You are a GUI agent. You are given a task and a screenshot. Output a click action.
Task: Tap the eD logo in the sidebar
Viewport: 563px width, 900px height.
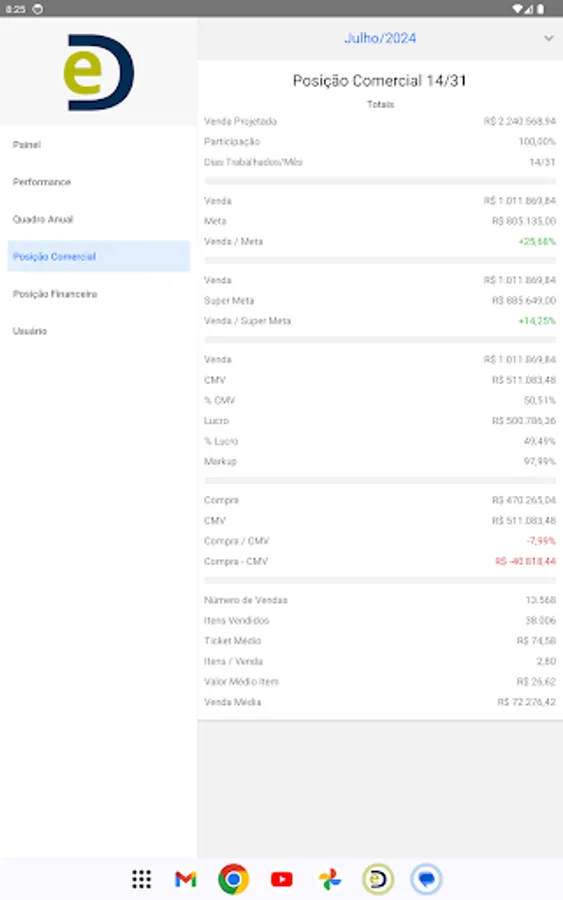(x=99, y=72)
